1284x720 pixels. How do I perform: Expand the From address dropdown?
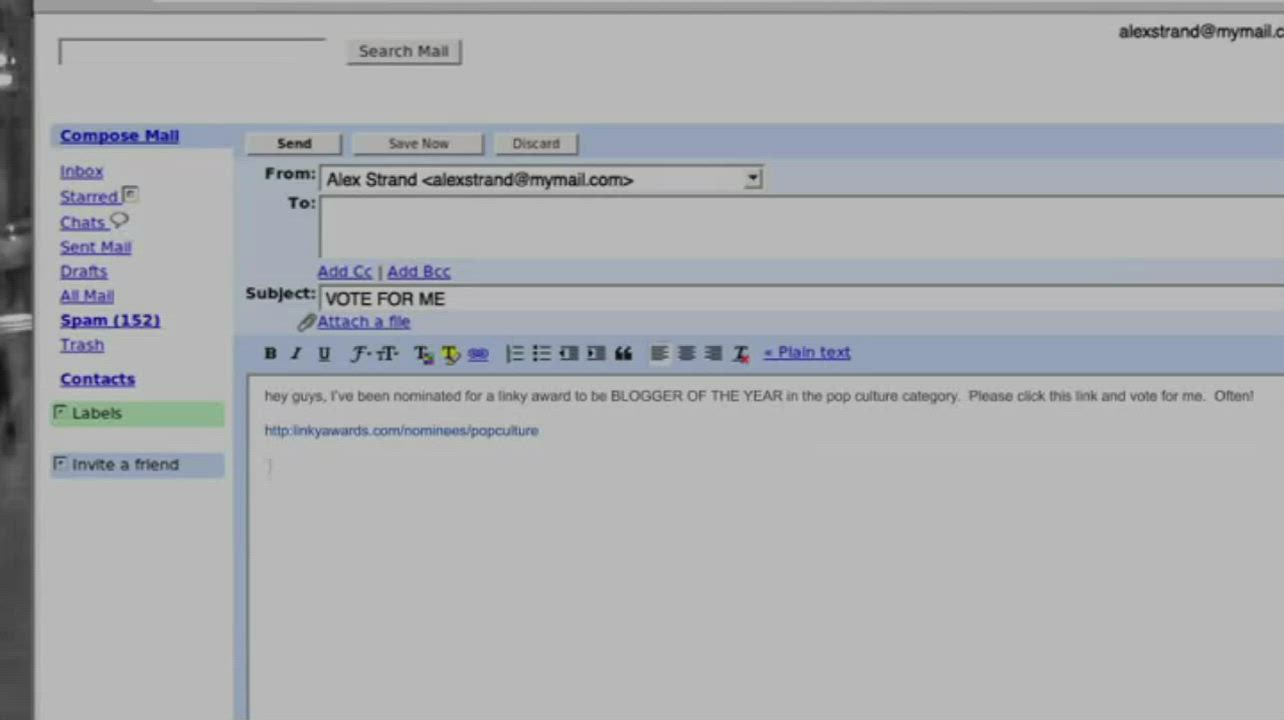[752, 179]
